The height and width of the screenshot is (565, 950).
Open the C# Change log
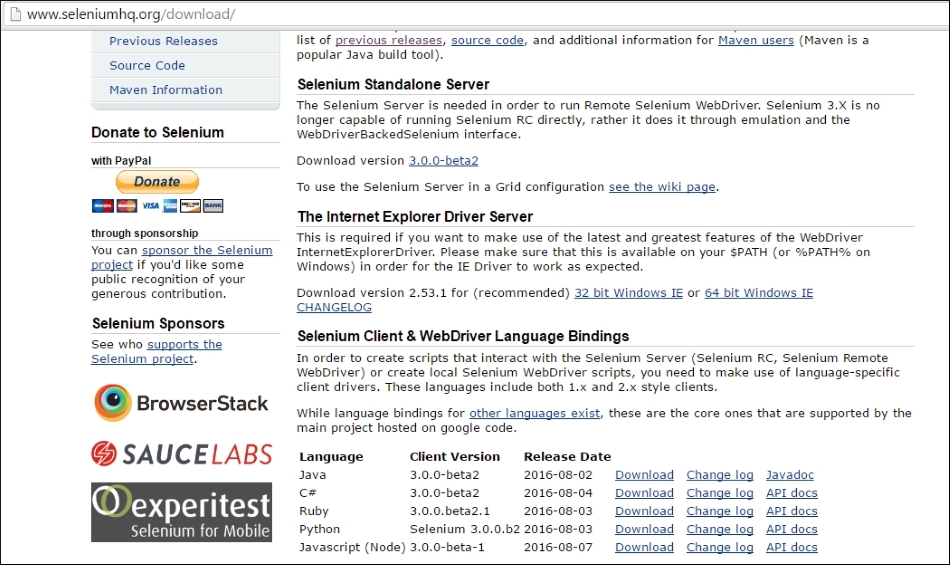click(720, 493)
